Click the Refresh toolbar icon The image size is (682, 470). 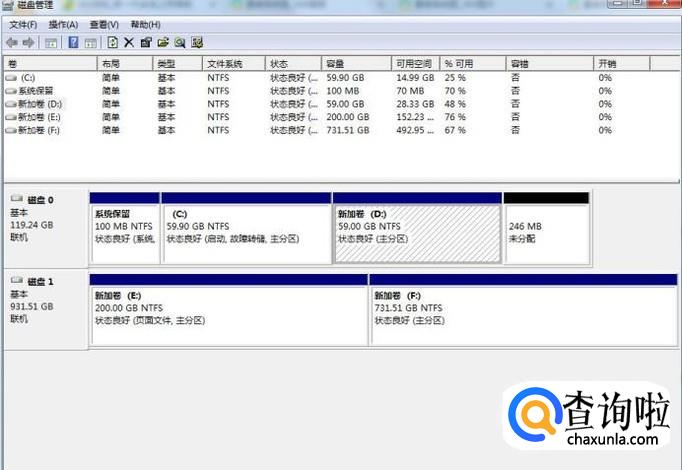[x=112, y=42]
